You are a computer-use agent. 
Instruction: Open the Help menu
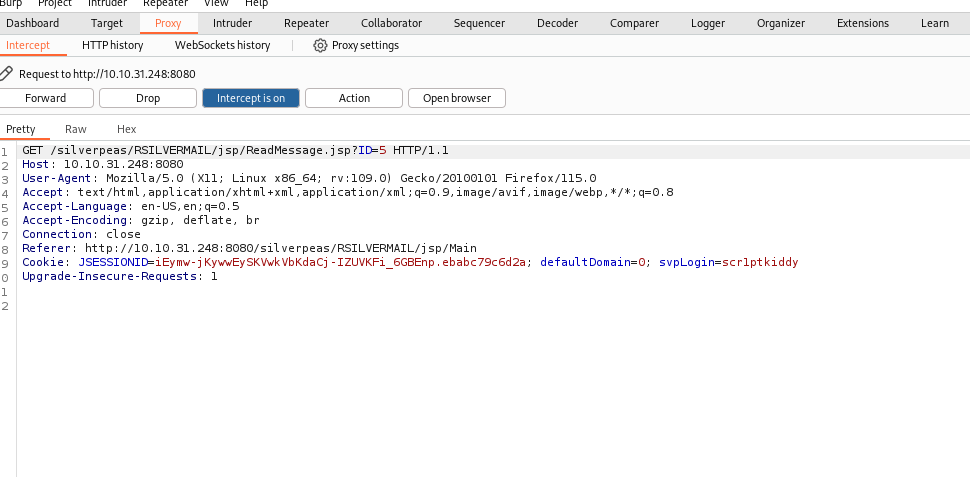pyautogui.click(x=256, y=4)
